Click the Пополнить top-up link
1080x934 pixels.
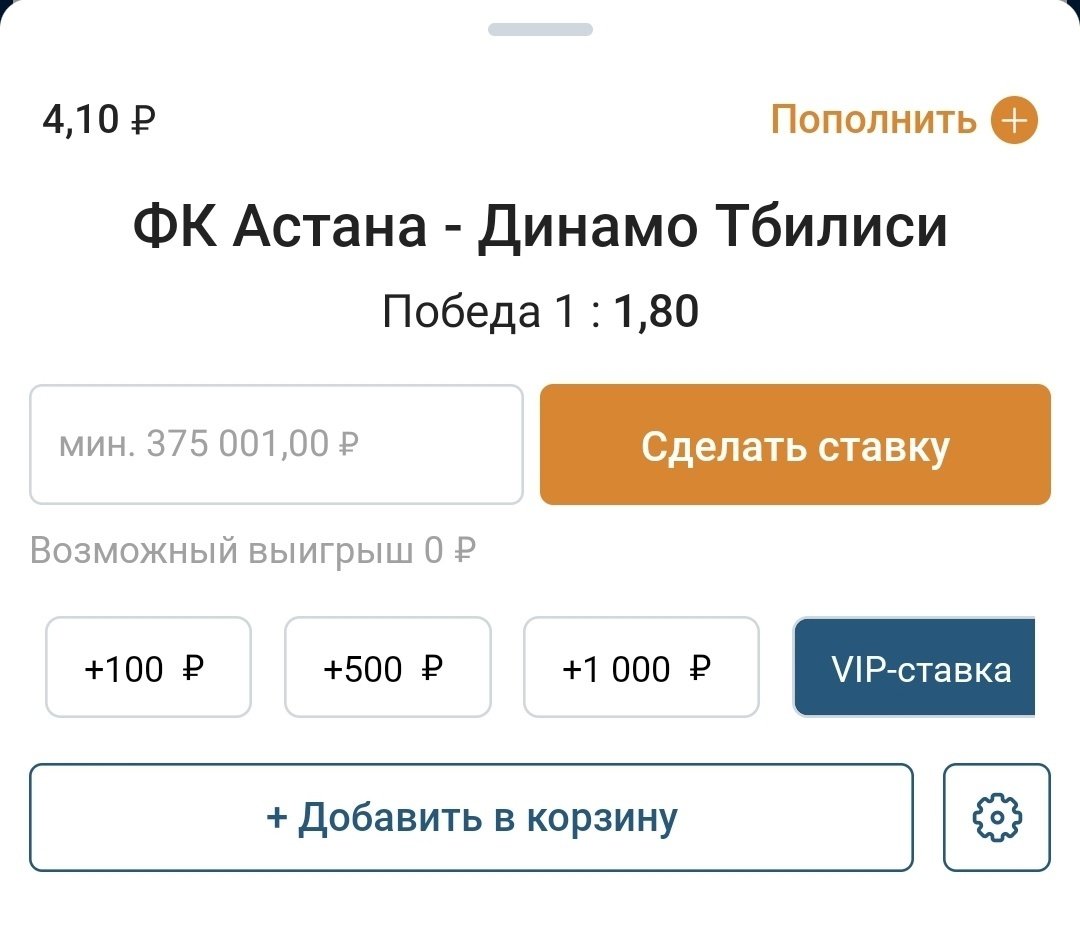(873, 120)
